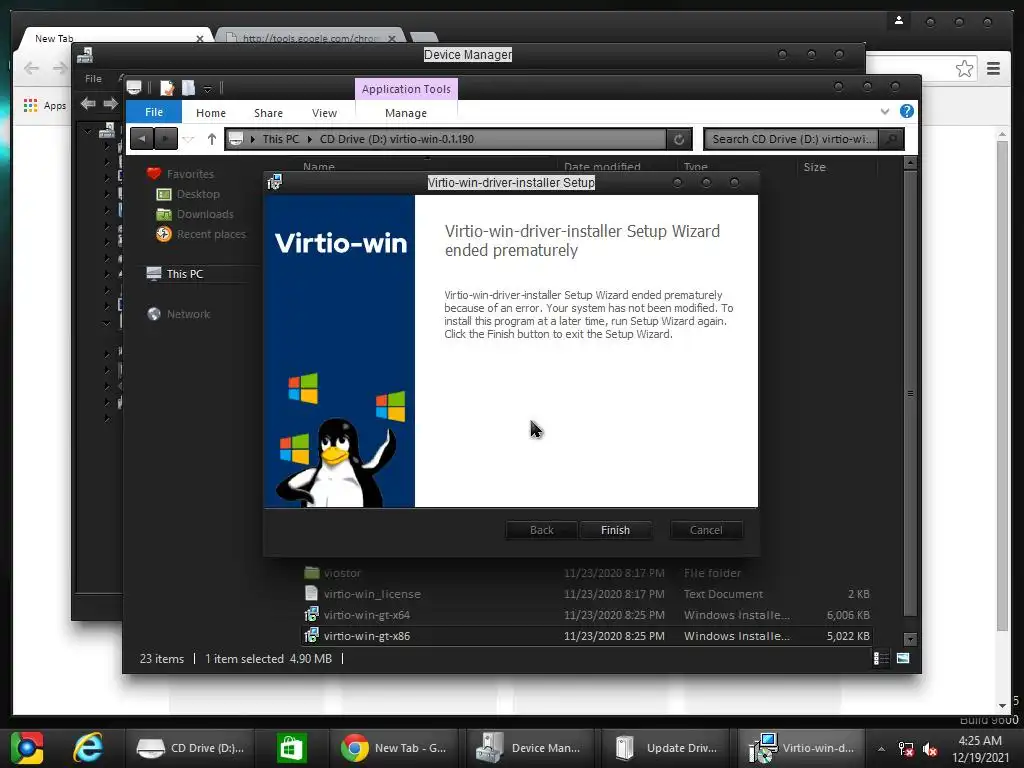Click This PC in the address breadcrumb
Viewport: 1024px width, 768px height.
coord(280,139)
